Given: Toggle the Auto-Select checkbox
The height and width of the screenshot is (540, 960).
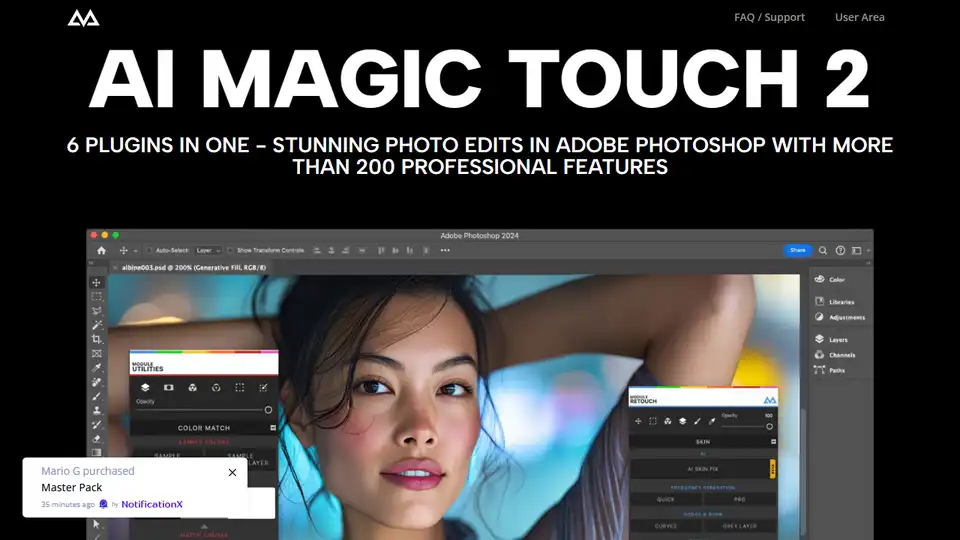Looking at the screenshot, I should (149, 250).
